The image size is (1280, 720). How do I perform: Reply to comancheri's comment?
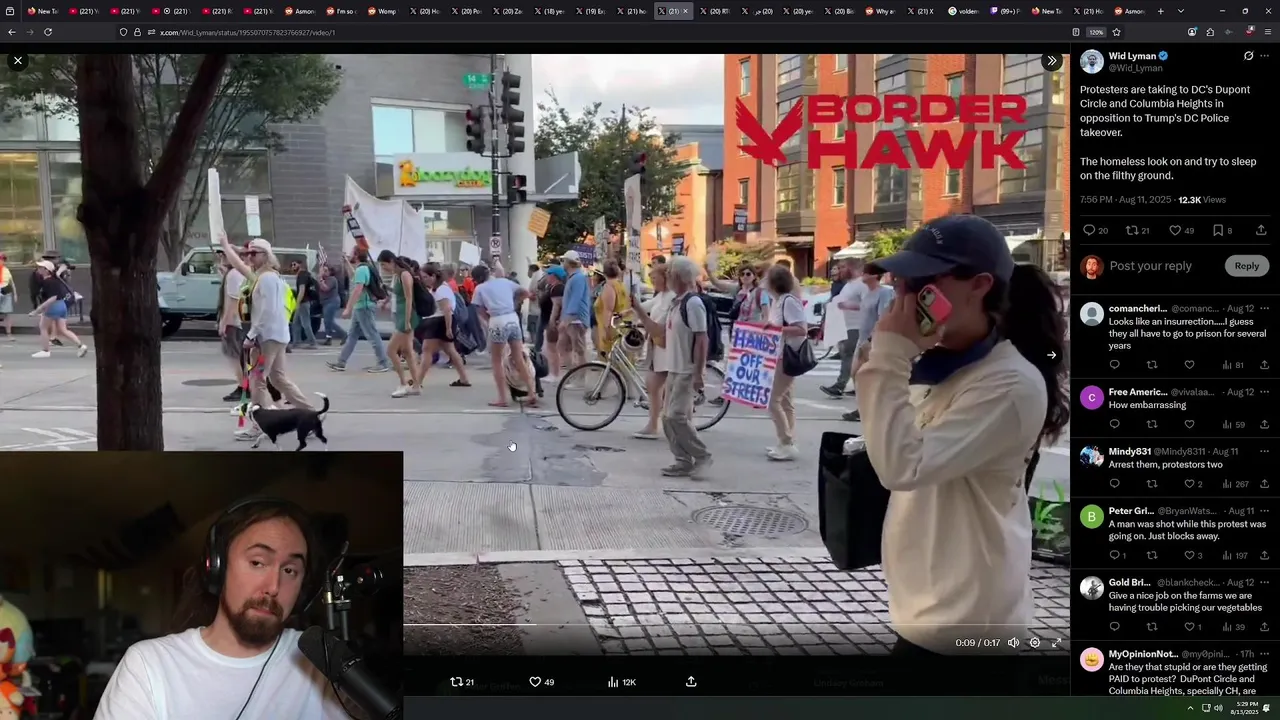point(1114,365)
